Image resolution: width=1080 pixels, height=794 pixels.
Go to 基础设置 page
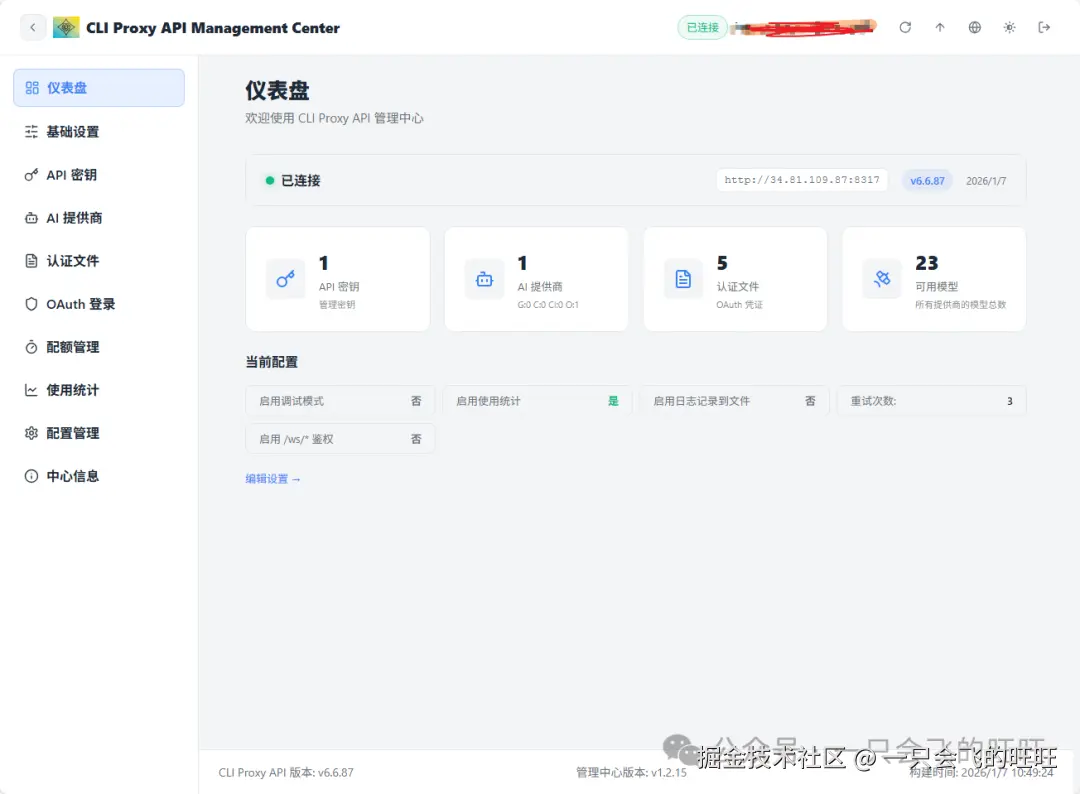coord(98,132)
